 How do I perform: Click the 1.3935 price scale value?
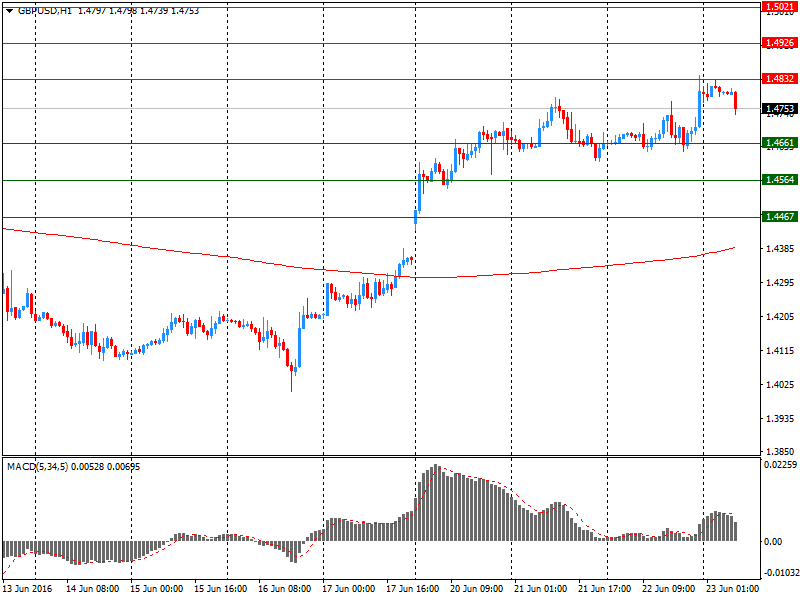coord(780,419)
